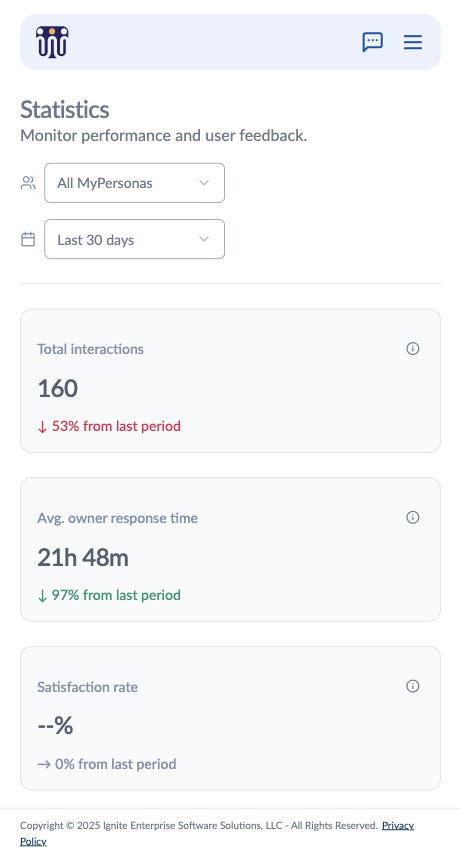Open the Privacy Policy link
This screenshot has height=848, width=460.
(217, 833)
